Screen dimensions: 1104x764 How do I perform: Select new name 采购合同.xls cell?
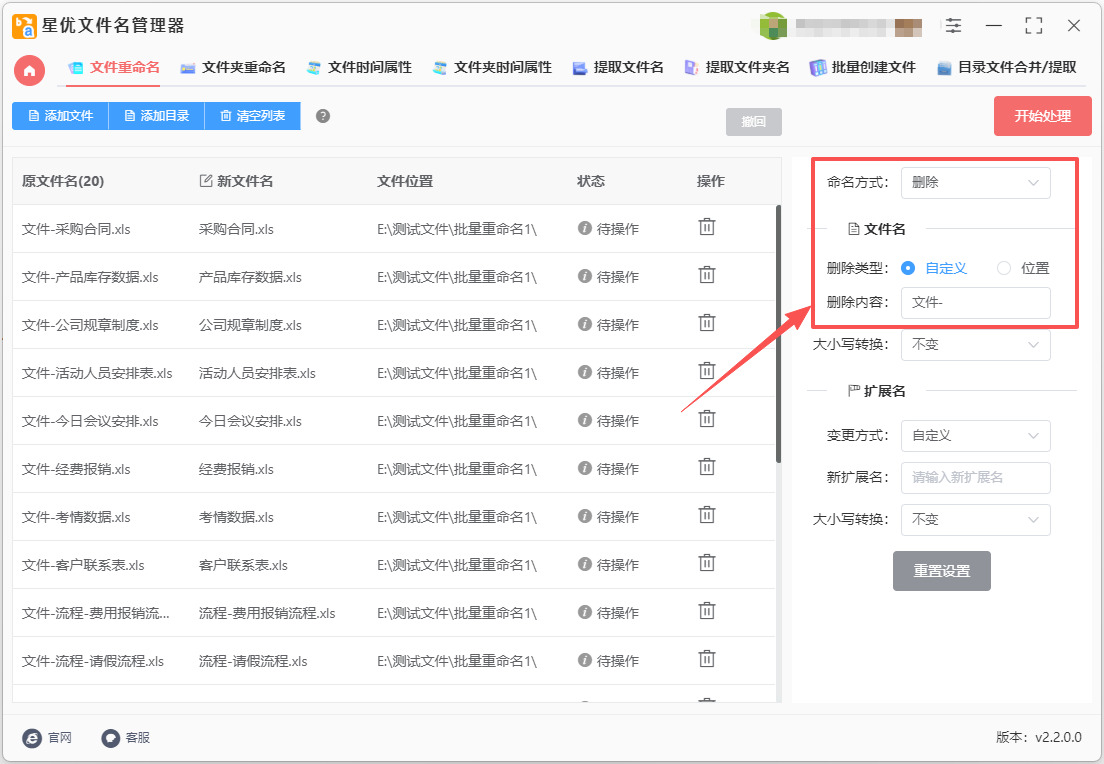click(x=236, y=229)
